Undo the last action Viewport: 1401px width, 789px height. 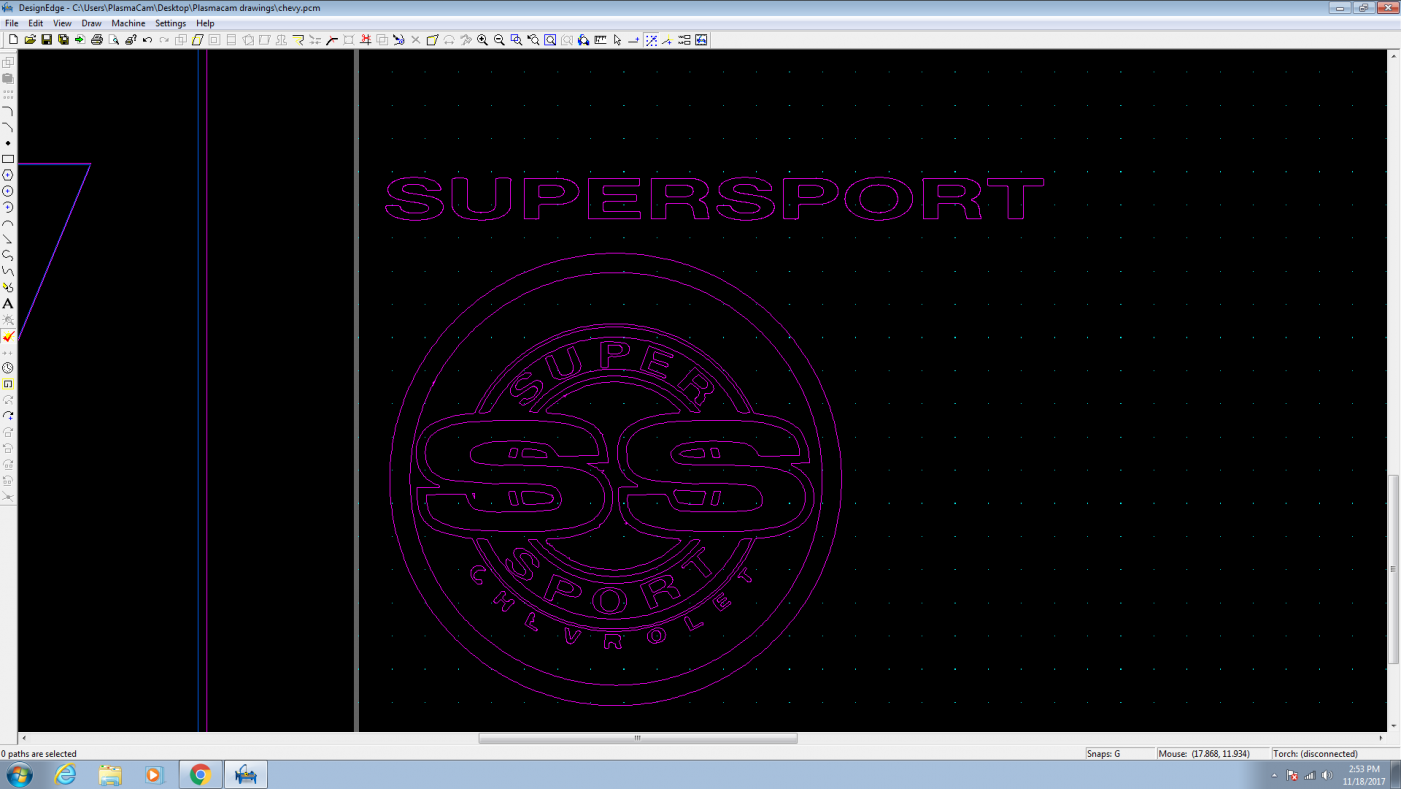coord(147,40)
